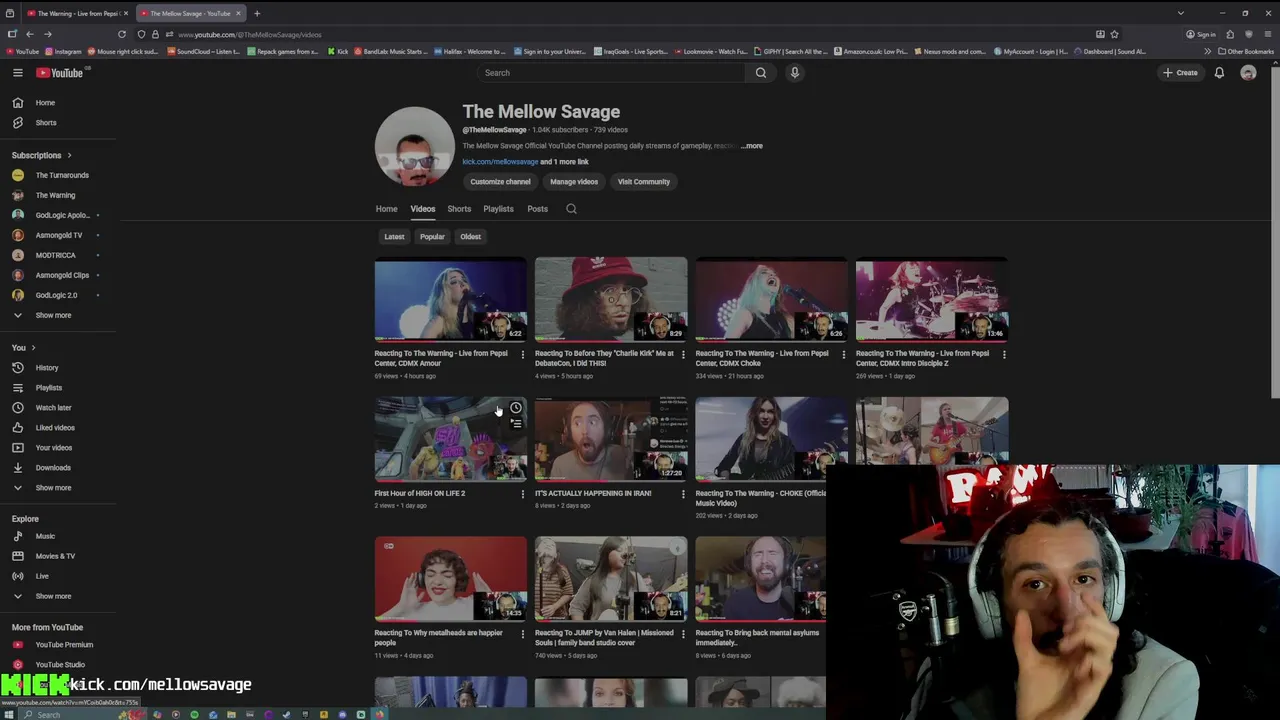Open kick.com/mellowsavage channel link
This screenshot has height=720, width=1280.
pyautogui.click(x=500, y=162)
